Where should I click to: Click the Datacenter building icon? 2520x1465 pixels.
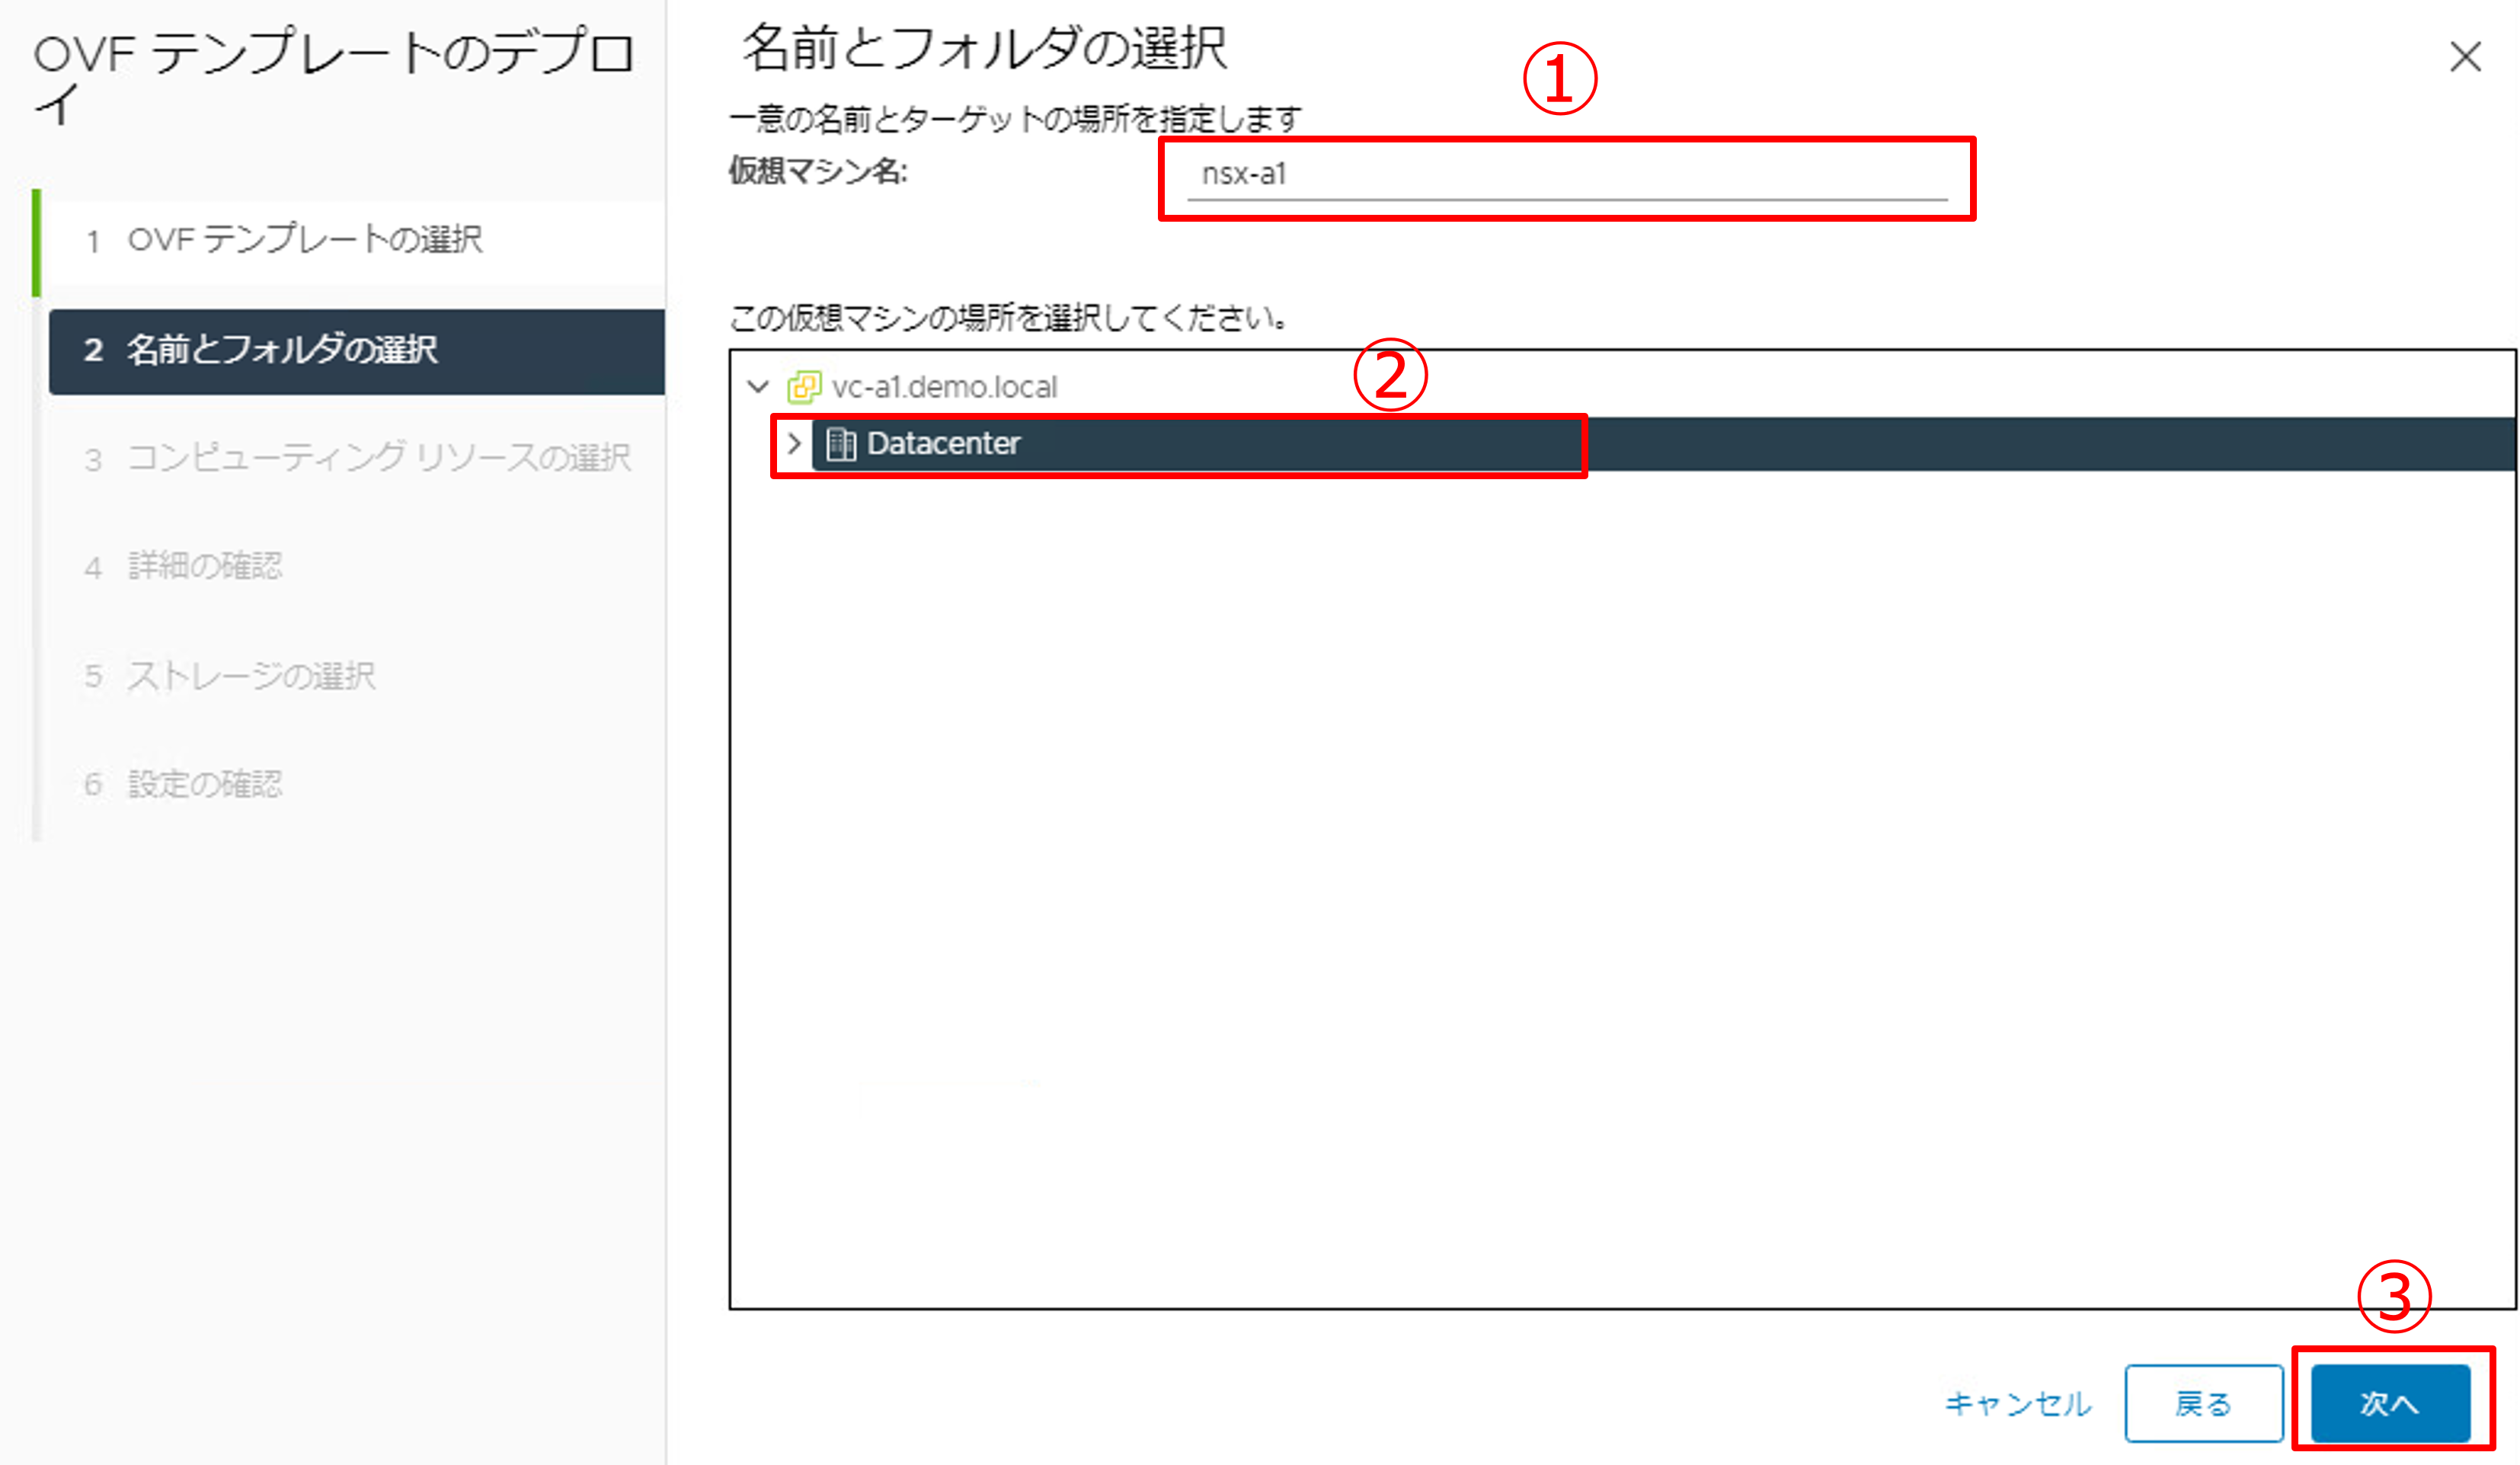(x=841, y=444)
